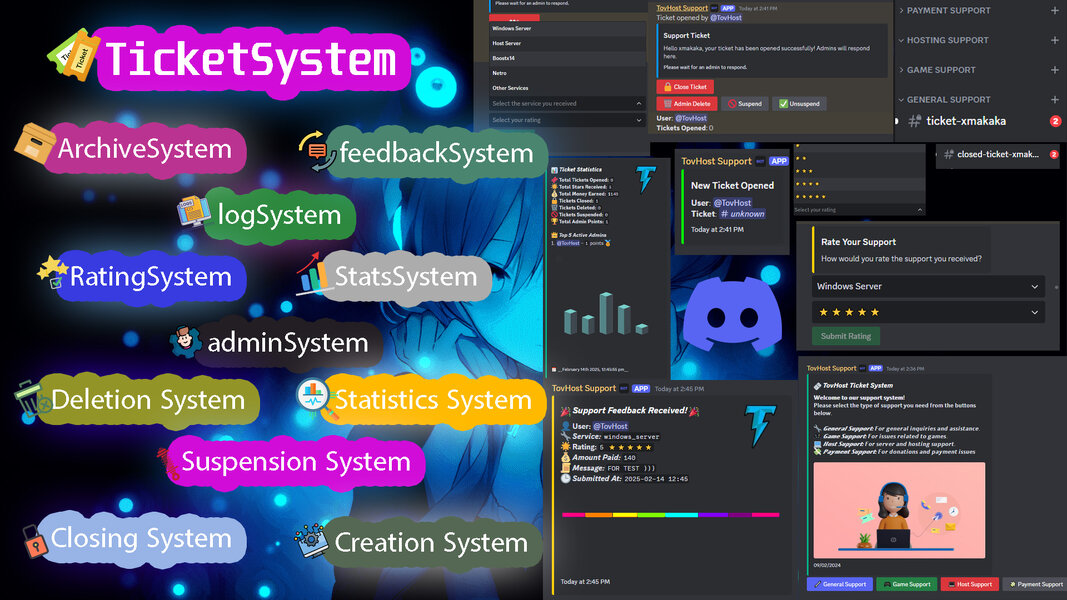Click the red Close Ticket button
The image size is (1067, 600).
point(685,87)
